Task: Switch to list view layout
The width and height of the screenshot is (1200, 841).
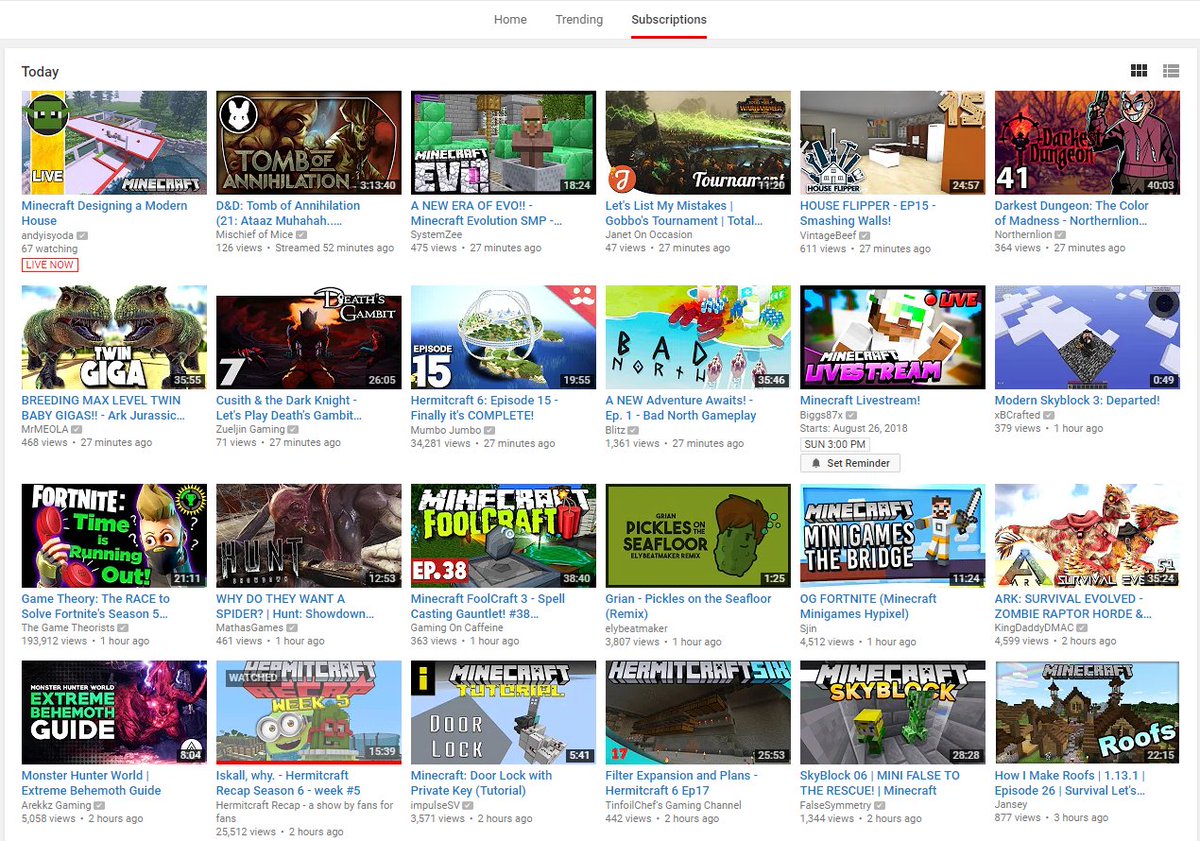Action: (x=1171, y=71)
